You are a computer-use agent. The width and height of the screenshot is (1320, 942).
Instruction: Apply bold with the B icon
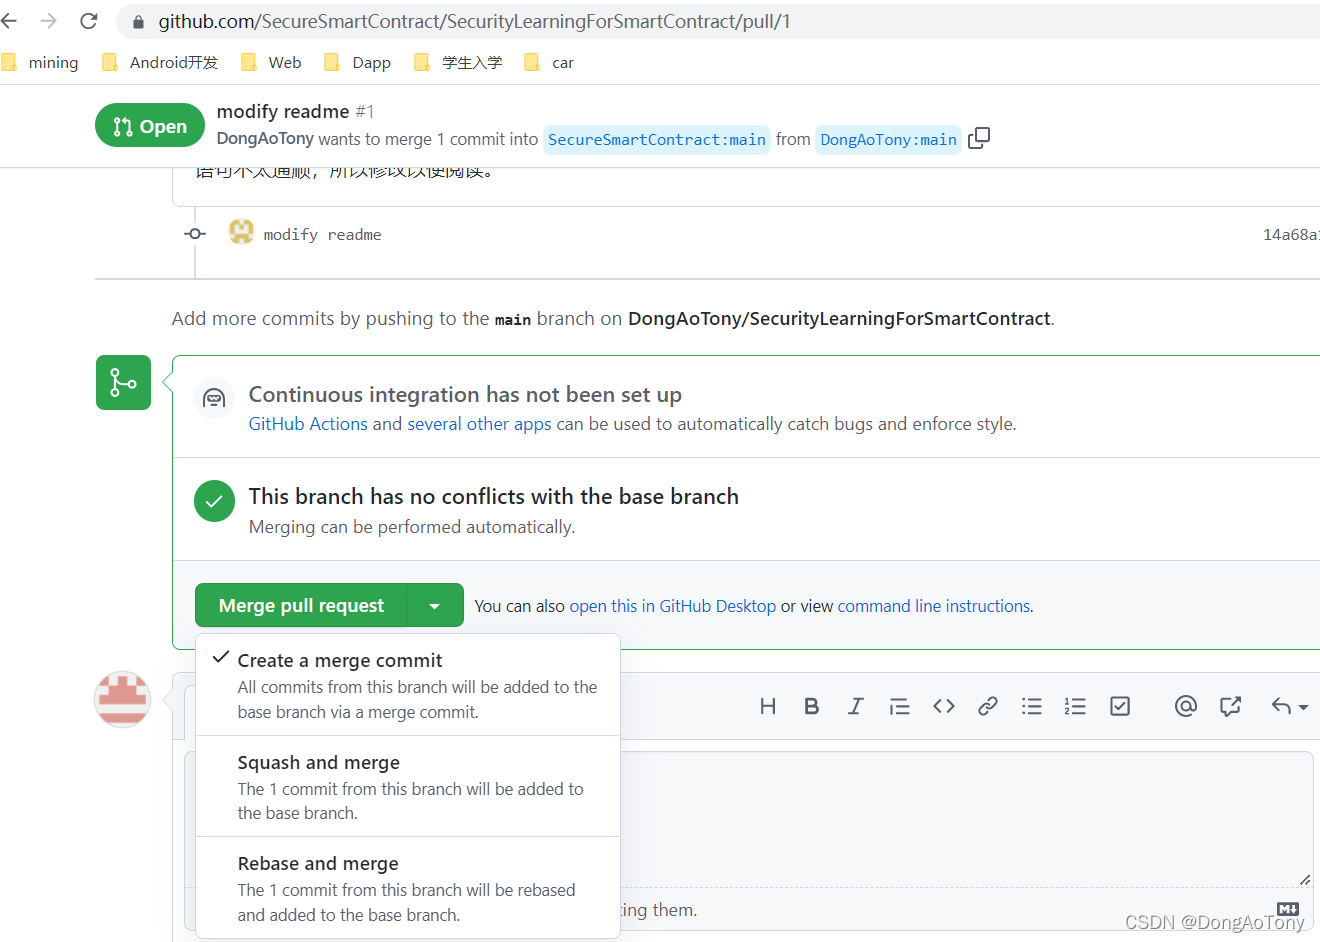click(812, 706)
